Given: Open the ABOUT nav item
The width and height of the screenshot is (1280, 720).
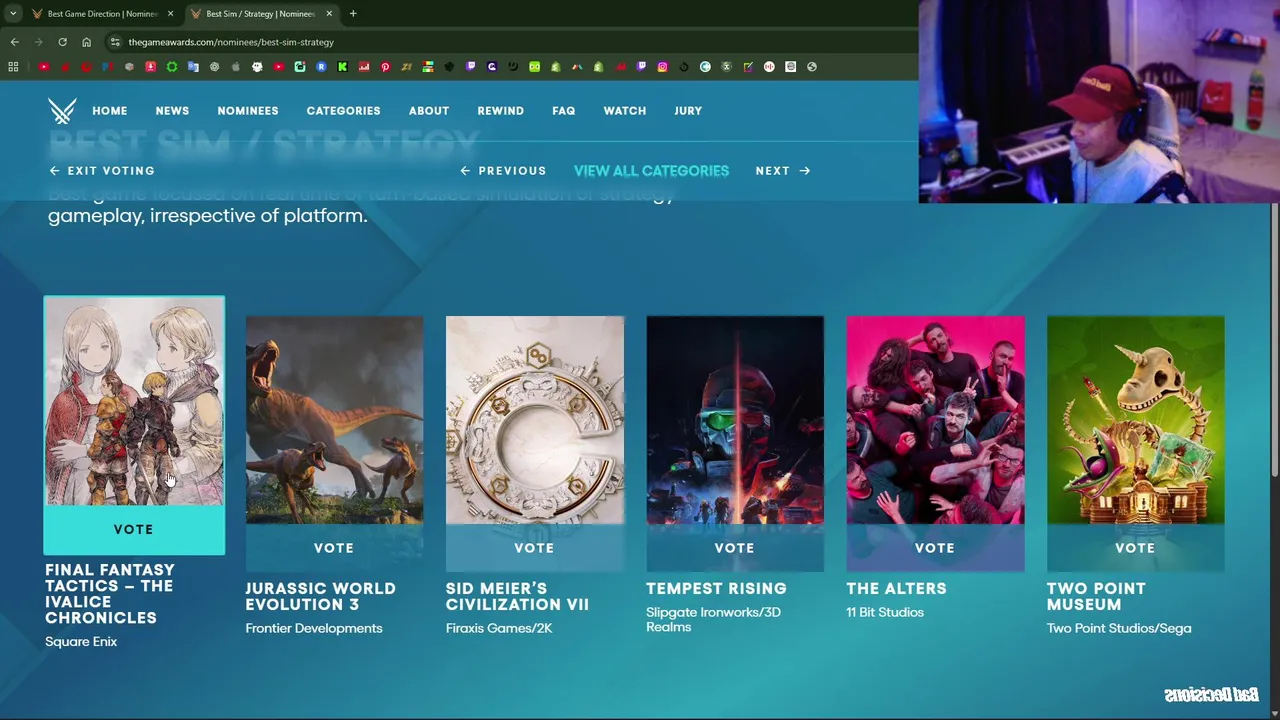Looking at the screenshot, I should point(429,111).
